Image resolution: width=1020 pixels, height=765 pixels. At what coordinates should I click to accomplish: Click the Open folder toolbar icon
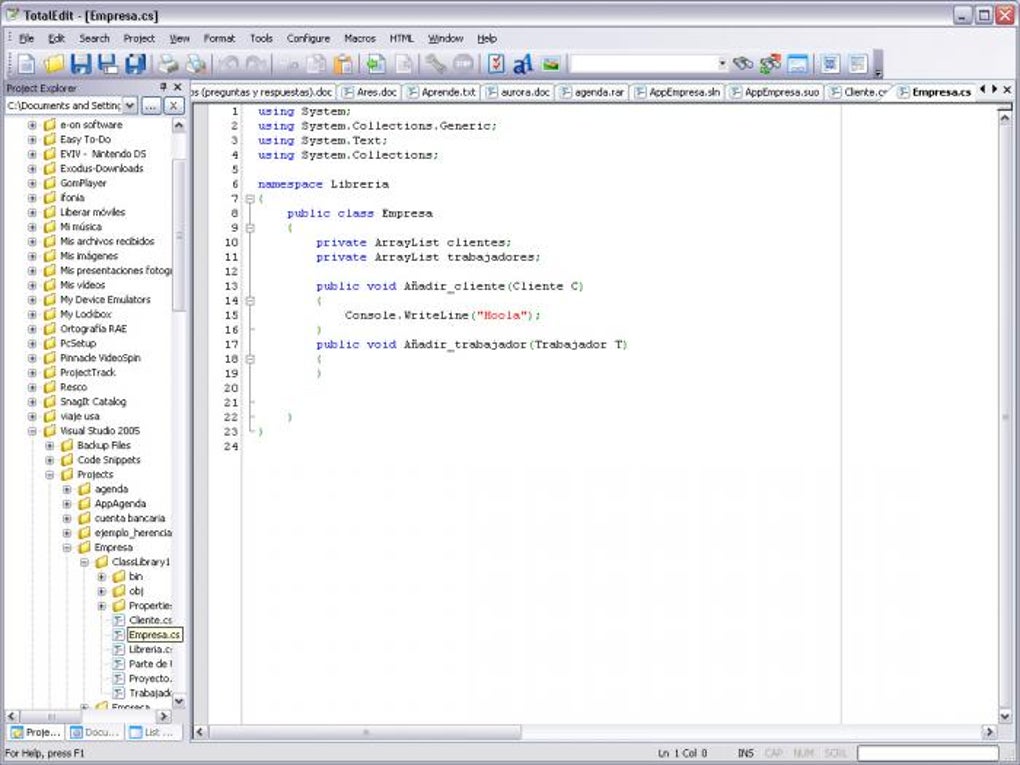coord(53,64)
